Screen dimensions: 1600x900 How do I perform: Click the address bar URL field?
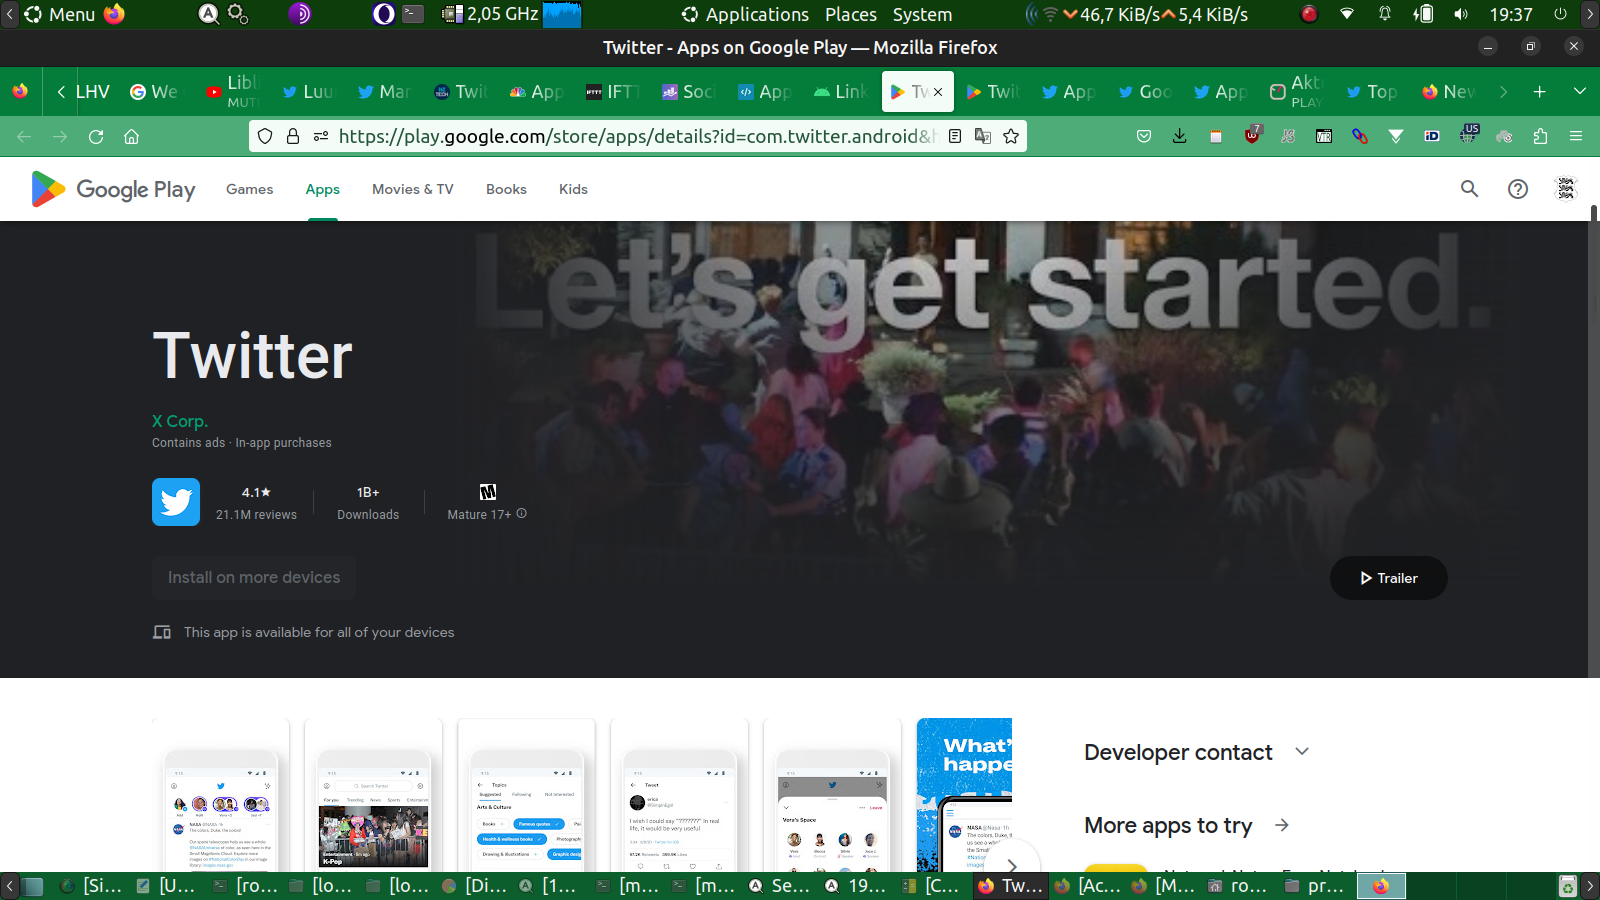tap(636, 136)
